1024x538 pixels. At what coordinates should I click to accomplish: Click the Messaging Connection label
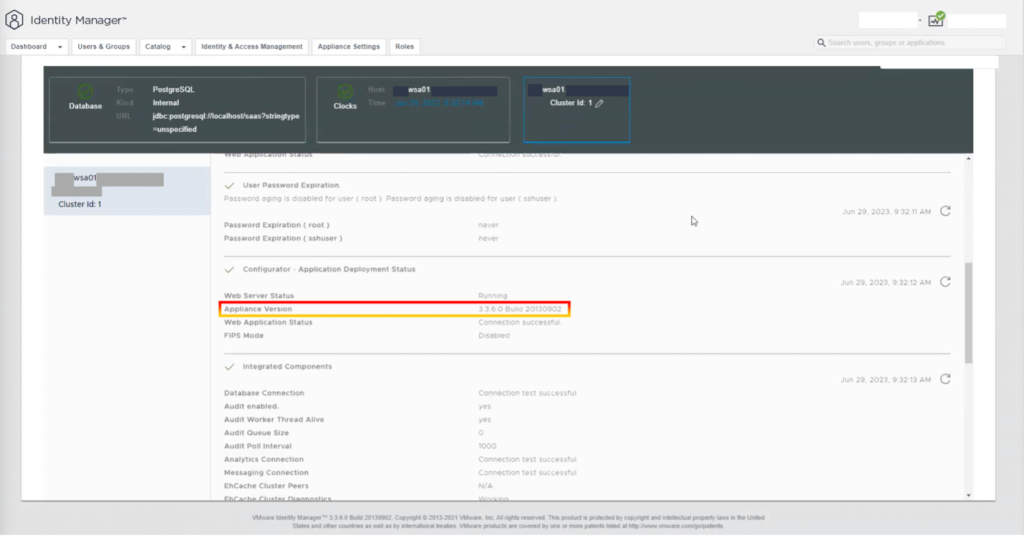click(x=266, y=473)
